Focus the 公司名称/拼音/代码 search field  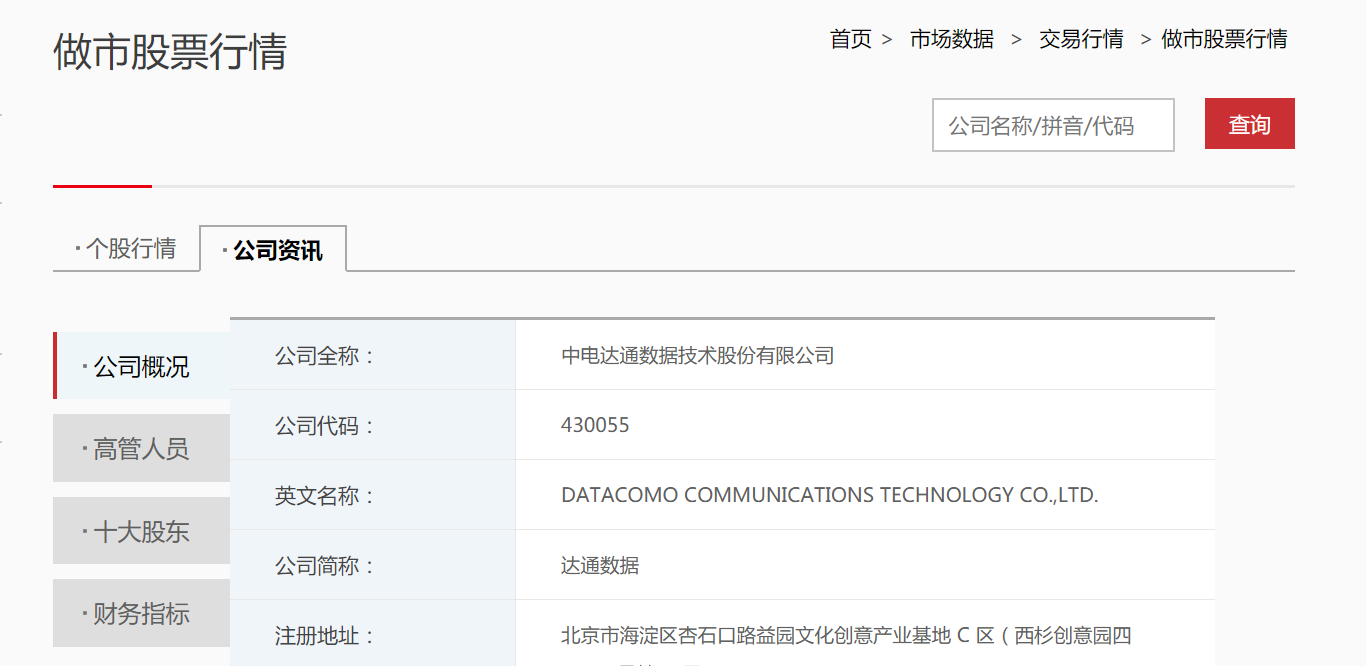click(x=1053, y=125)
